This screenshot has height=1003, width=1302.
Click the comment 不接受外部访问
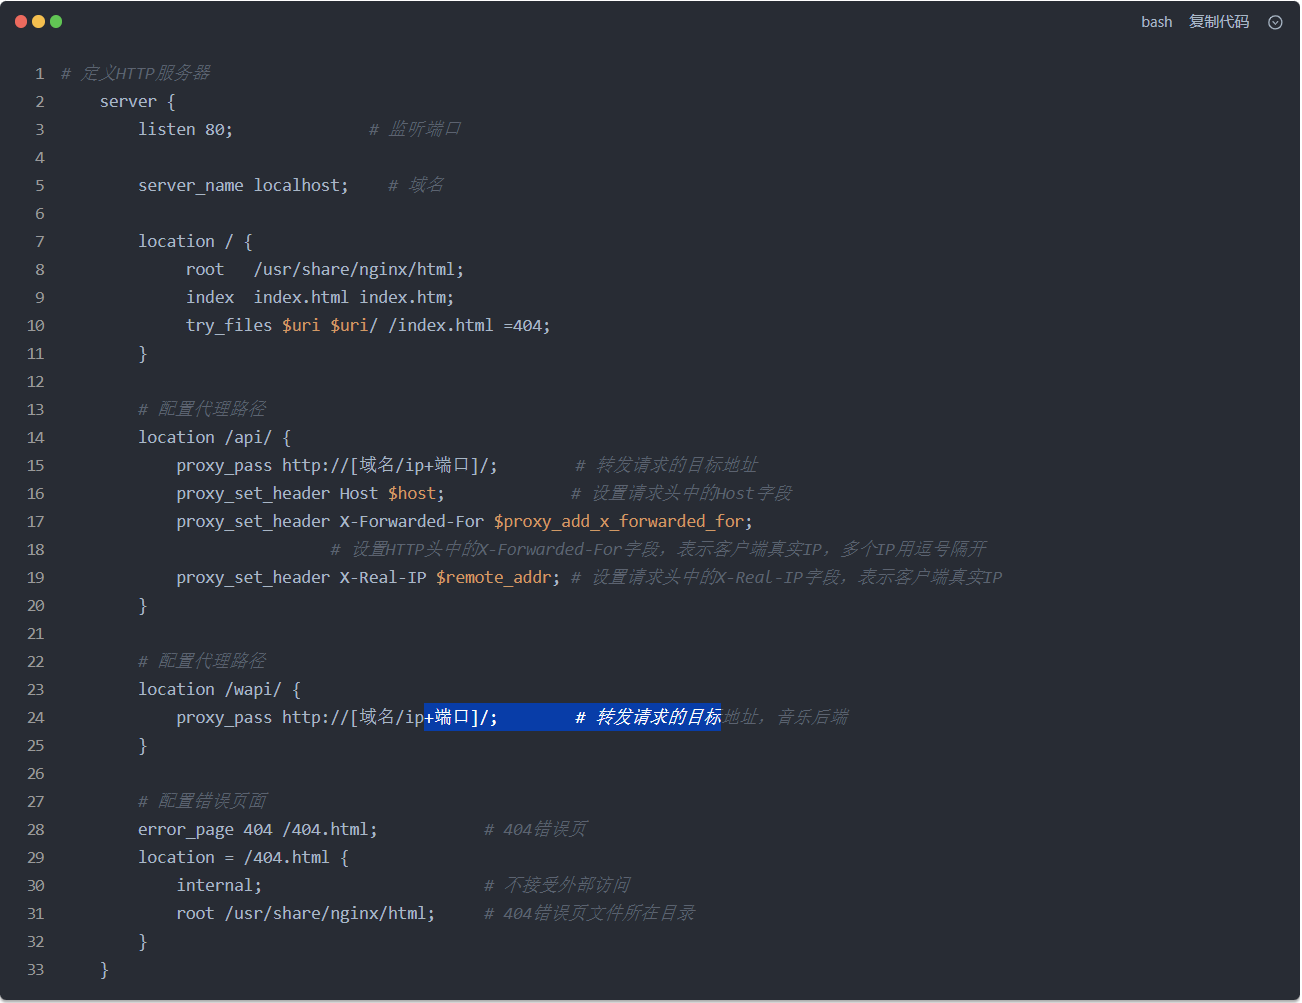(557, 885)
